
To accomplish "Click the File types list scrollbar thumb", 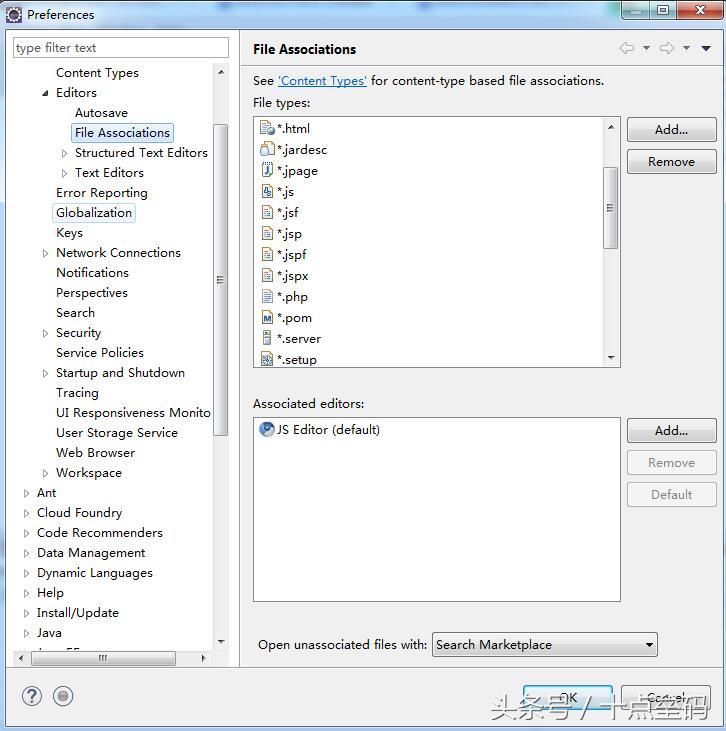I will point(610,208).
